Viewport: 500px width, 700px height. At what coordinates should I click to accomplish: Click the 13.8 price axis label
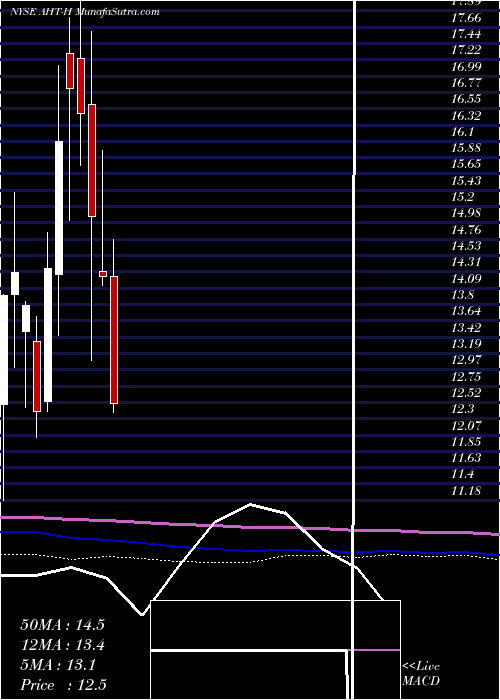click(x=463, y=295)
